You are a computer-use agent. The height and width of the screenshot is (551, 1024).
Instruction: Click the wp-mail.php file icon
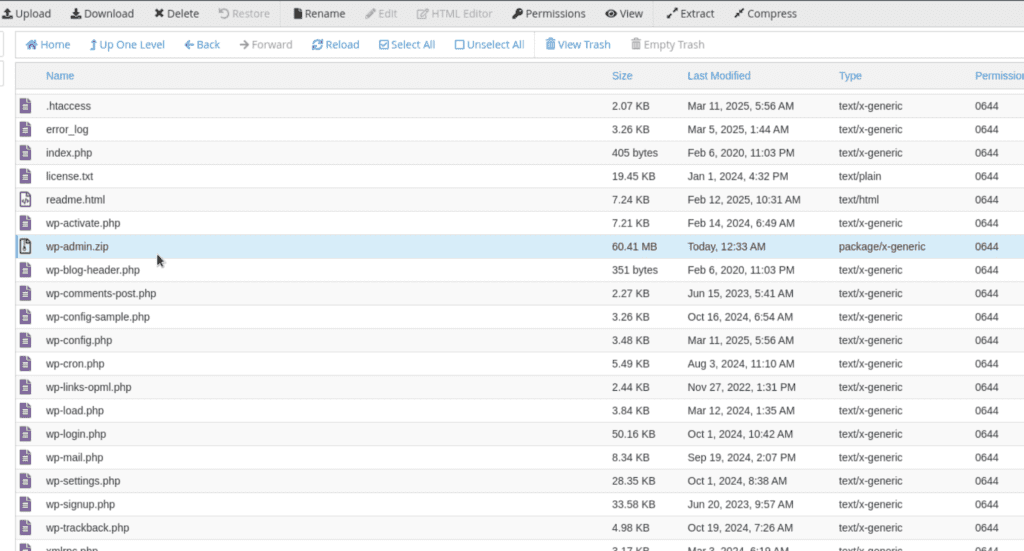coord(25,458)
